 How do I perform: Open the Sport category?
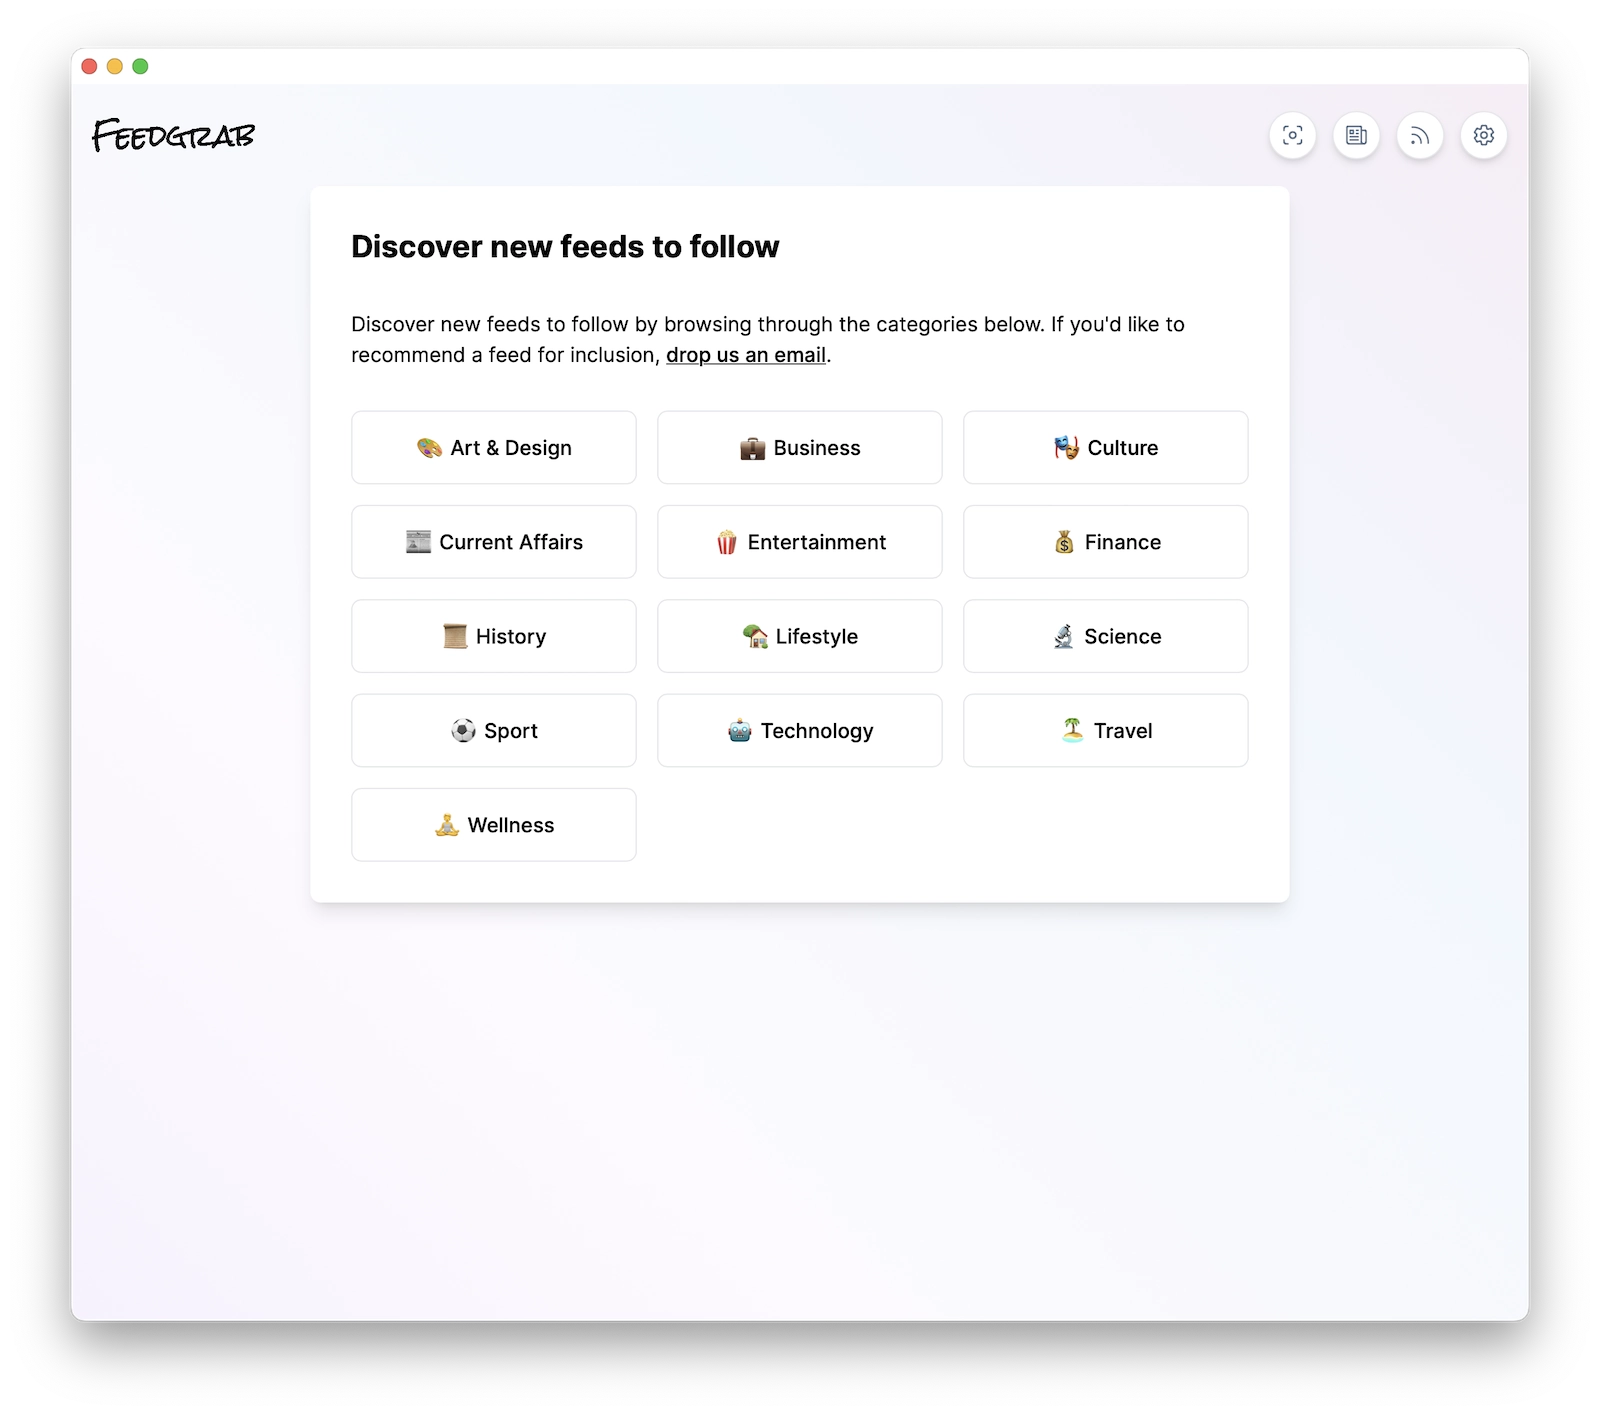[493, 731]
